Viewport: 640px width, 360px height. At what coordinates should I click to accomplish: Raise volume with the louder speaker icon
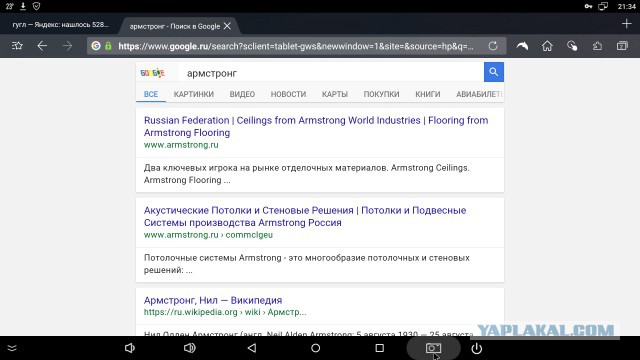(x=189, y=348)
